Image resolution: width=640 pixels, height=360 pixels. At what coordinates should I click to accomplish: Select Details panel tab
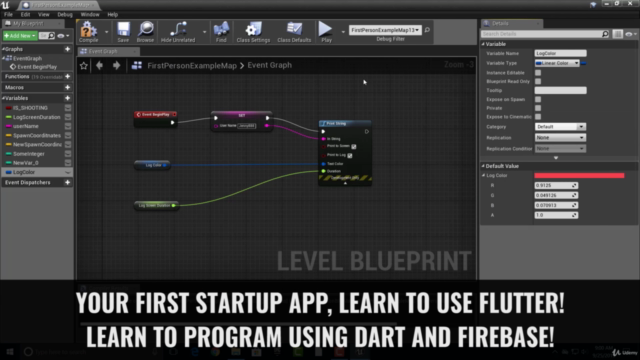tap(511, 24)
